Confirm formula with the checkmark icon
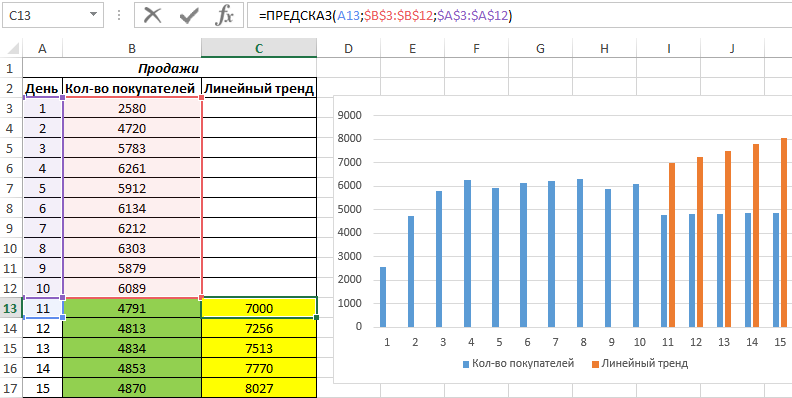The width and height of the screenshot is (792, 398). point(188,16)
